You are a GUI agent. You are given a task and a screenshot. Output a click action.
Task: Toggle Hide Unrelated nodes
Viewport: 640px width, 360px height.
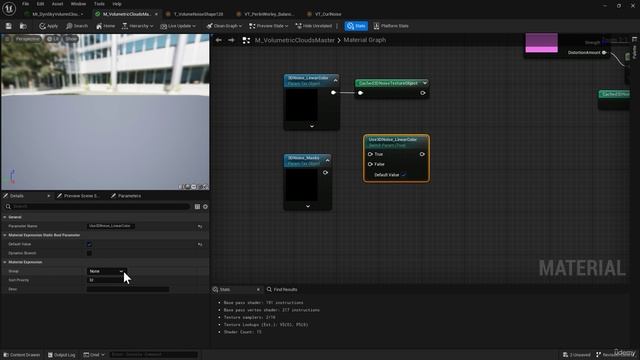pyautogui.click(x=313, y=26)
